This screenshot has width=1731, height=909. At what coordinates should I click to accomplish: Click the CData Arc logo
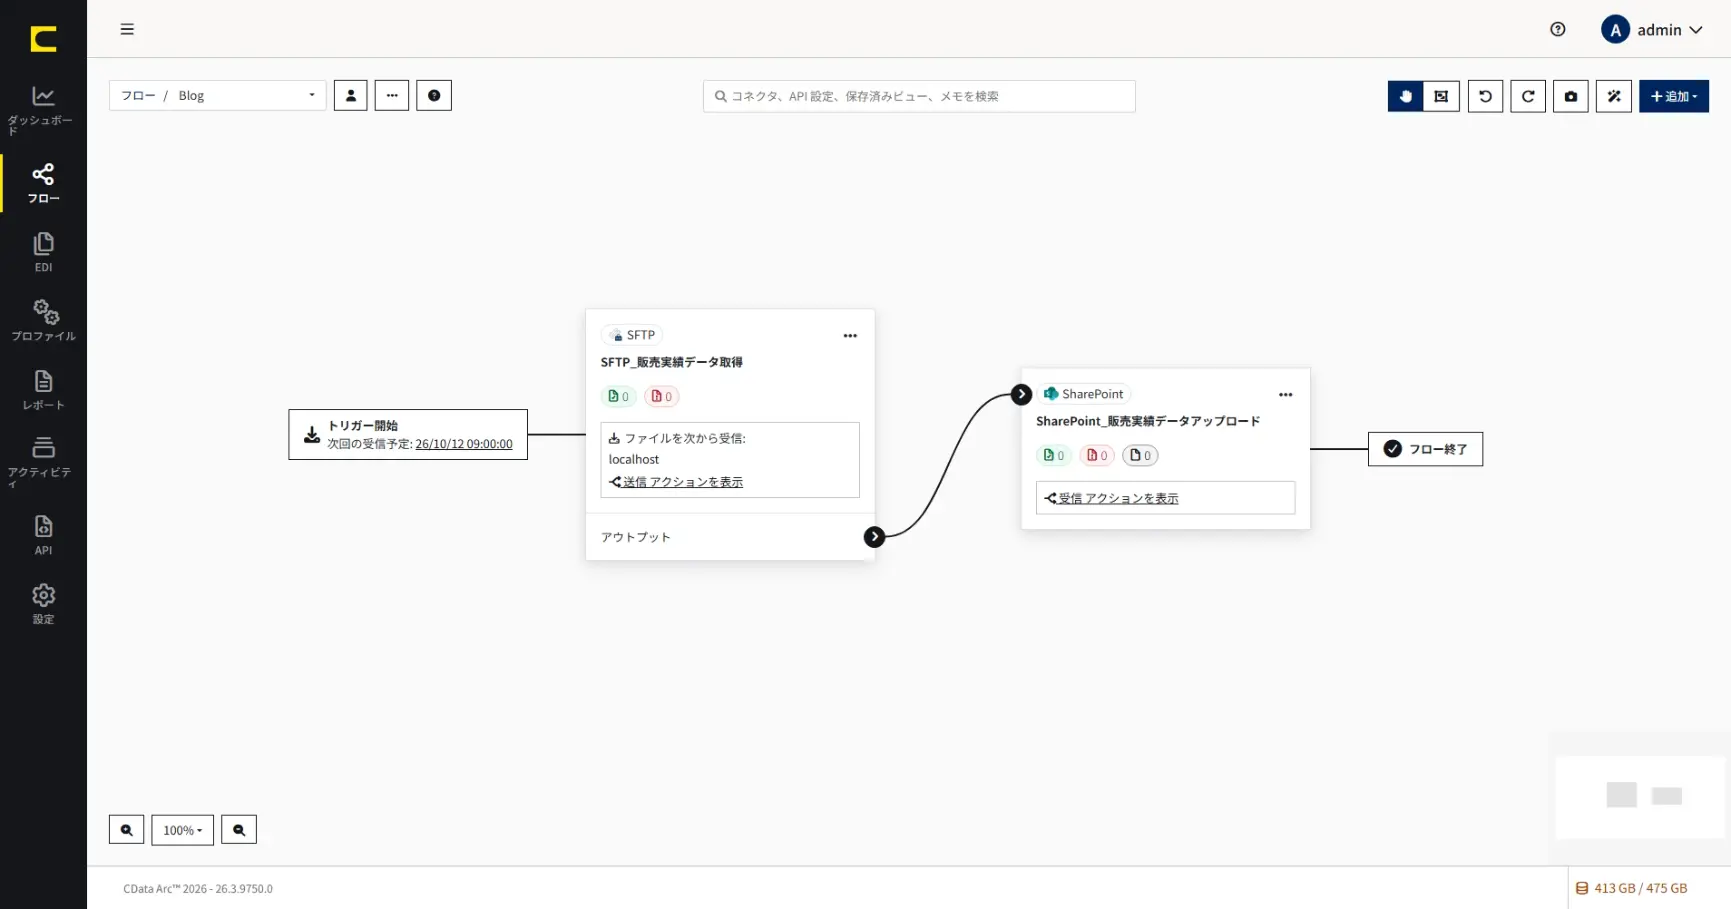(x=43, y=39)
